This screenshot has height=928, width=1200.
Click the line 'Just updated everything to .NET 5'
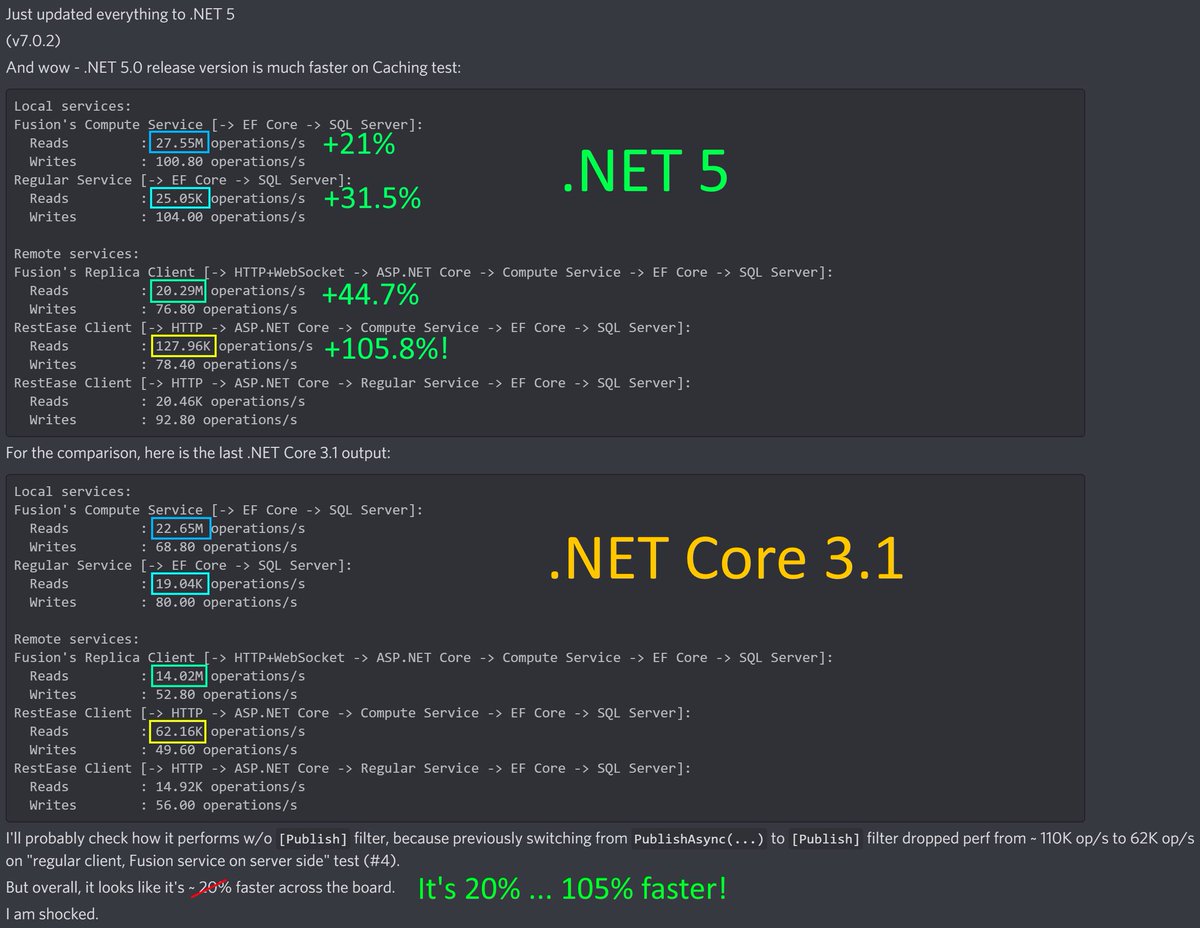pos(122,15)
